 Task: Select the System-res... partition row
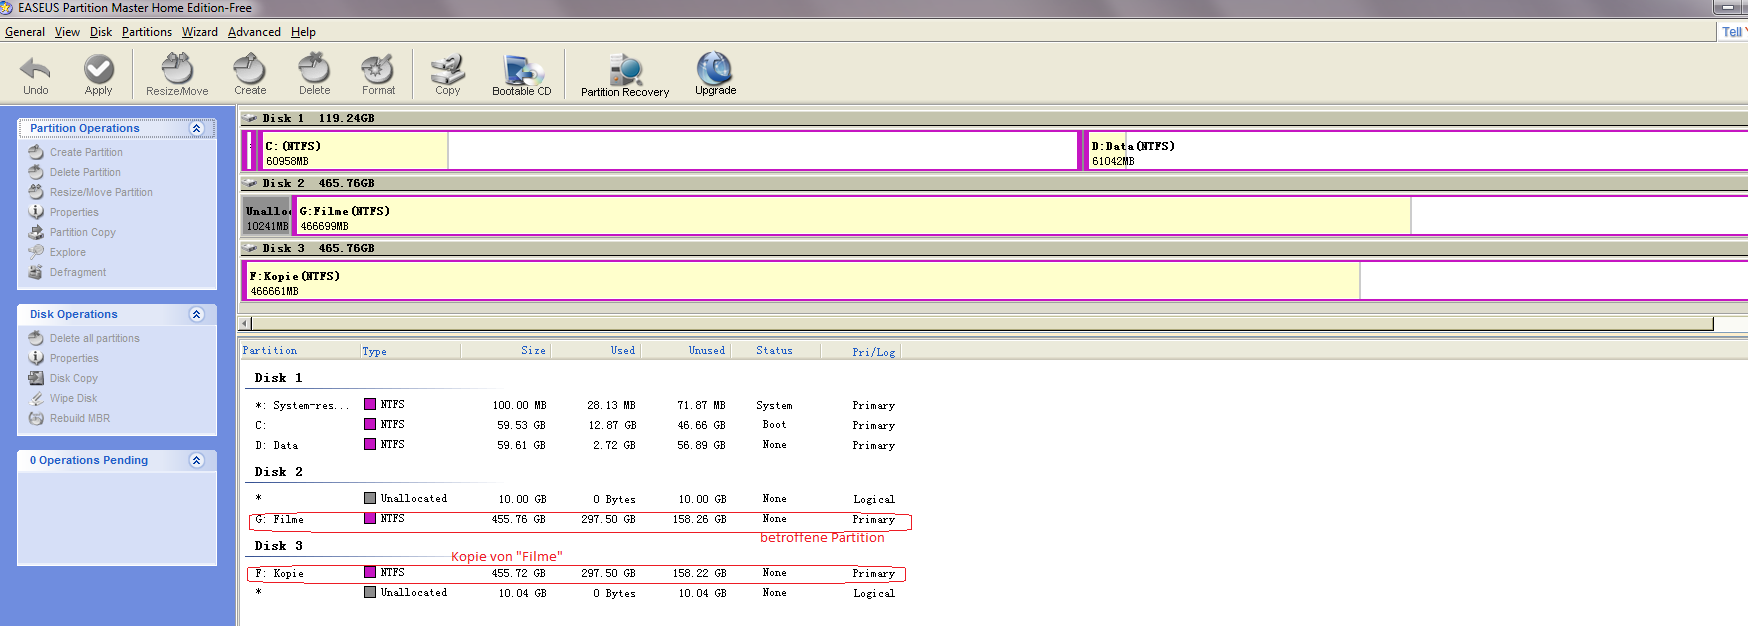point(575,405)
